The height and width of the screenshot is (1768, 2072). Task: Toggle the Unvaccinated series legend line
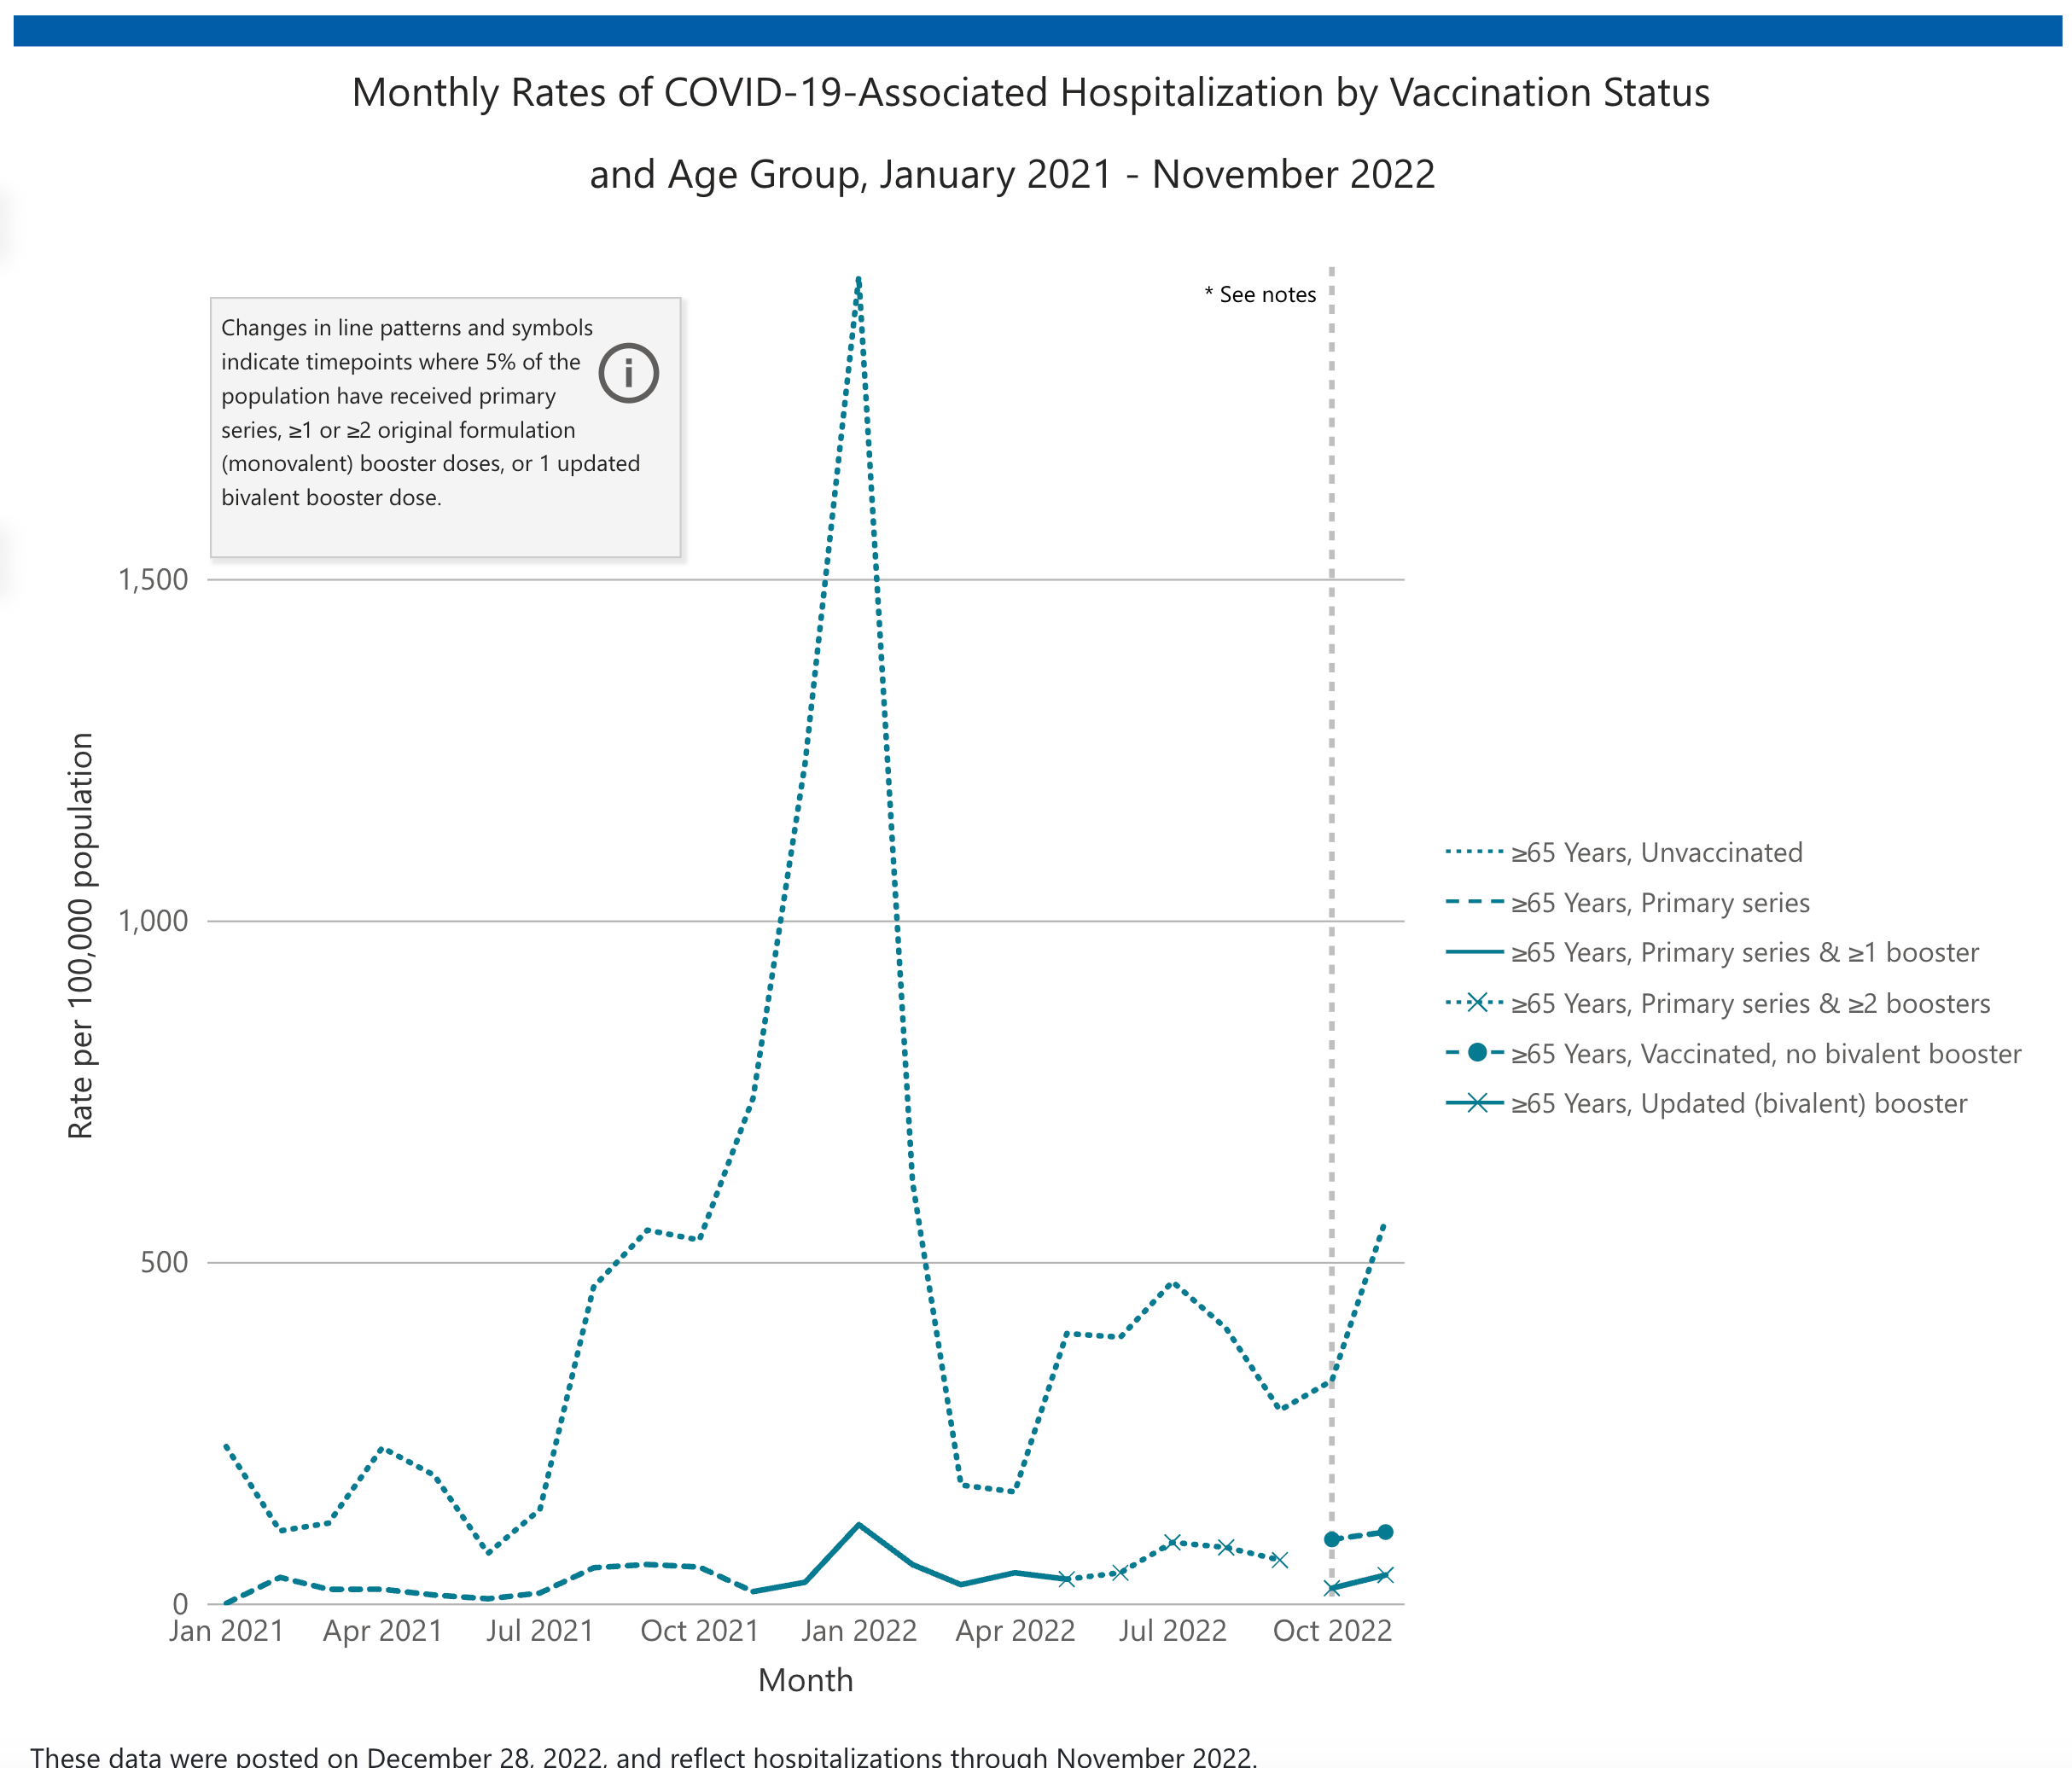click(x=1474, y=853)
